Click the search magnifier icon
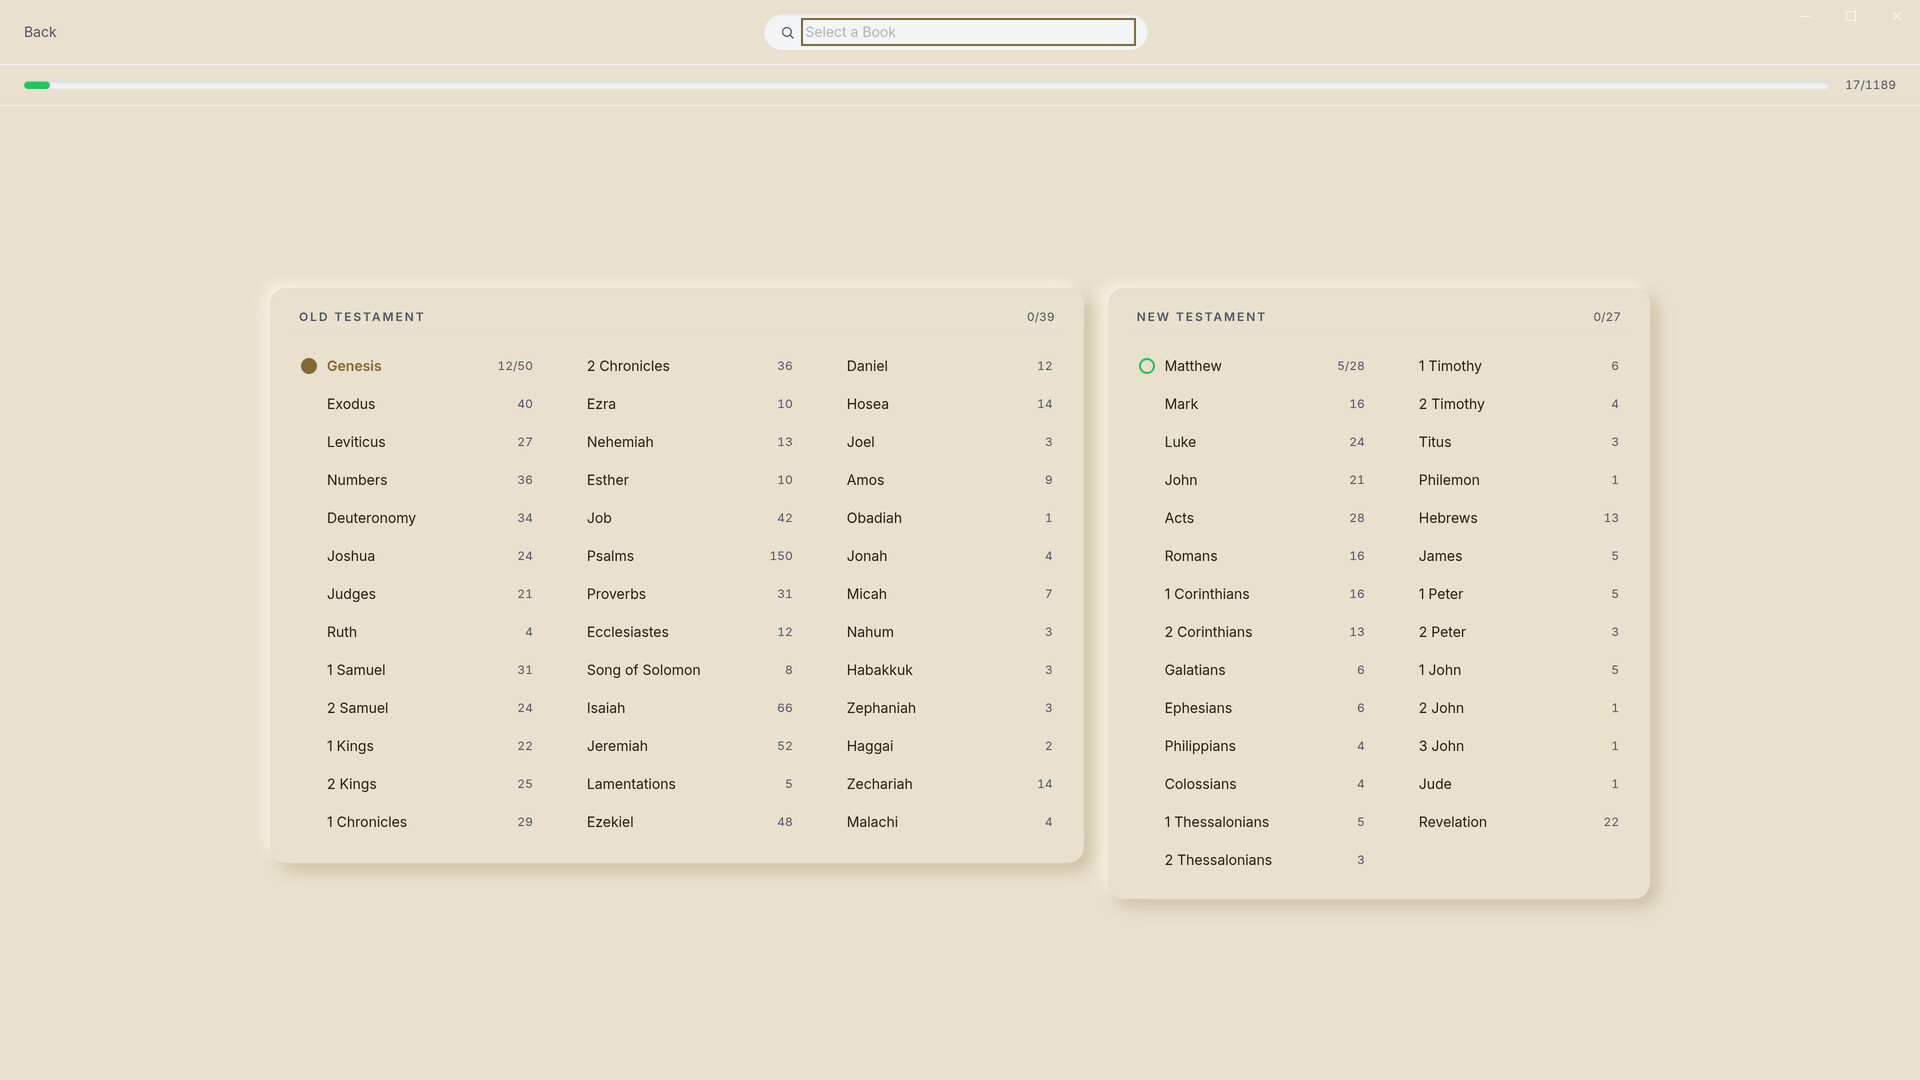The width and height of the screenshot is (1920, 1080). point(787,33)
